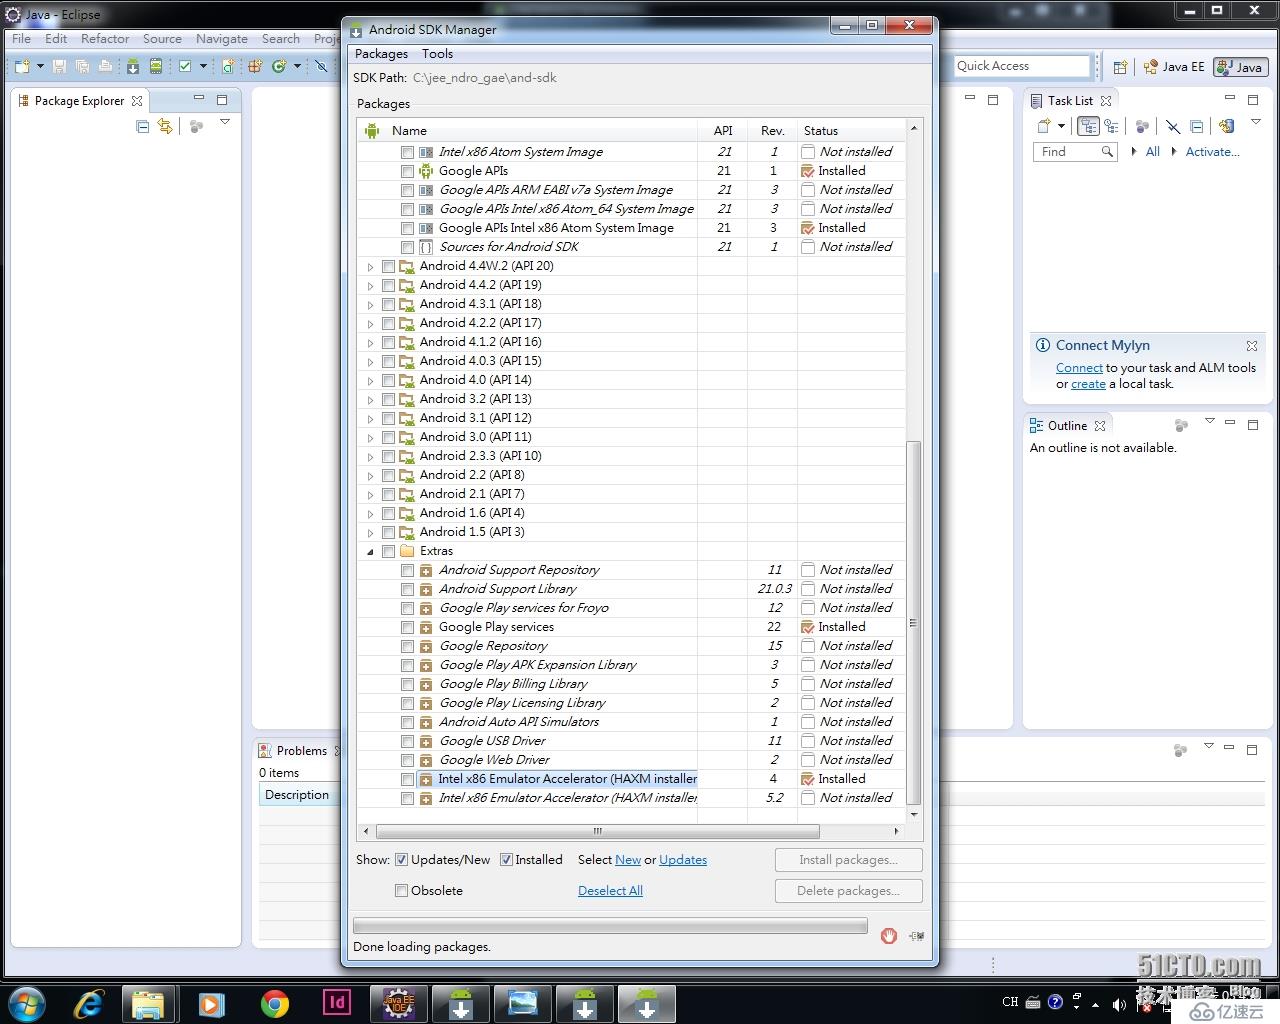Open Internet Explorer from the taskbar
Image resolution: width=1280 pixels, height=1024 pixels.
pos(89,1003)
